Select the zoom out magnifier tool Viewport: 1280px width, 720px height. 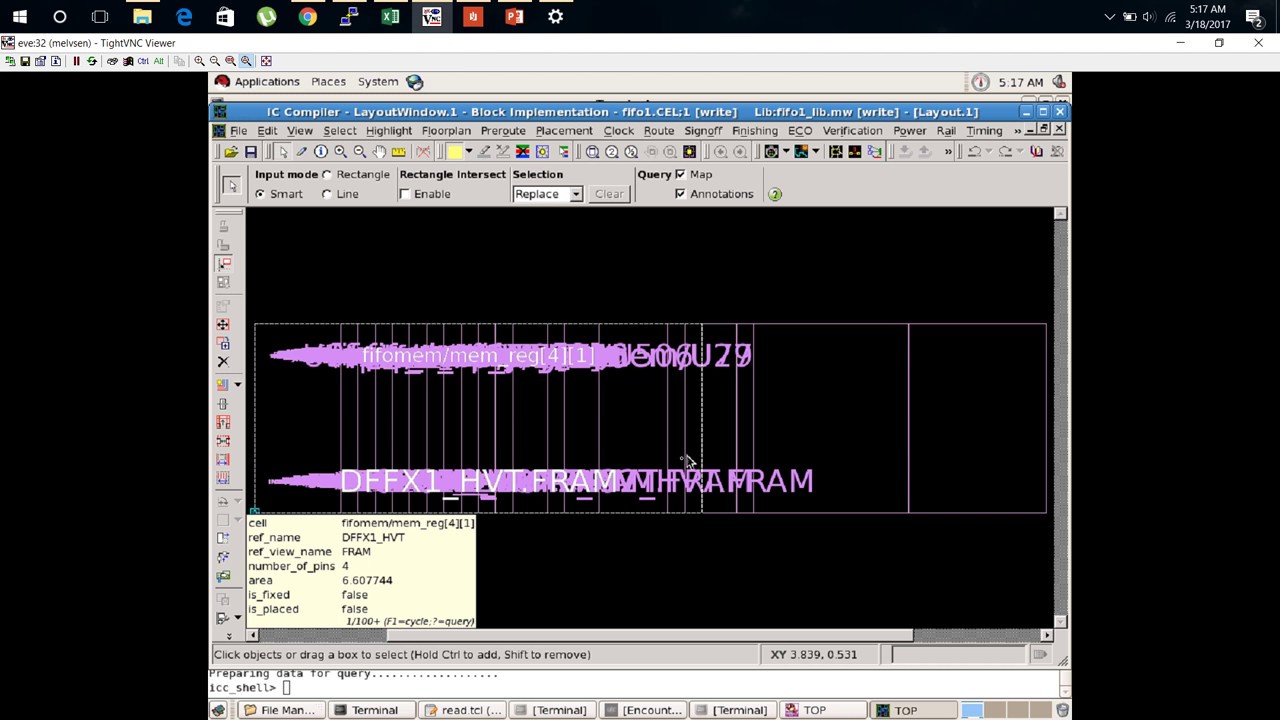[360, 151]
